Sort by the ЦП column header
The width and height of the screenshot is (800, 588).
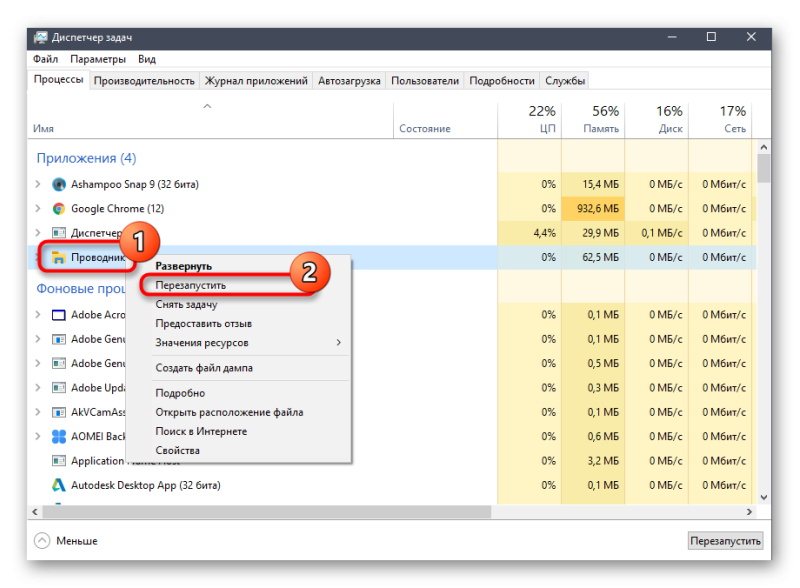(530, 120)
